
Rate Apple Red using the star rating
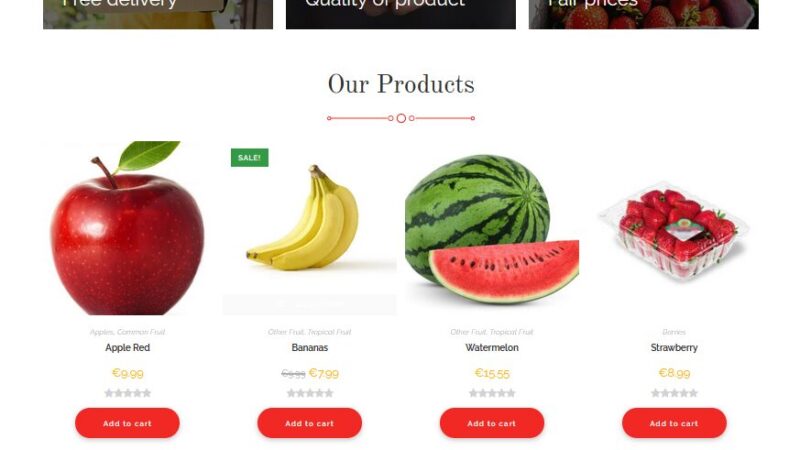(x=128, y=393)
